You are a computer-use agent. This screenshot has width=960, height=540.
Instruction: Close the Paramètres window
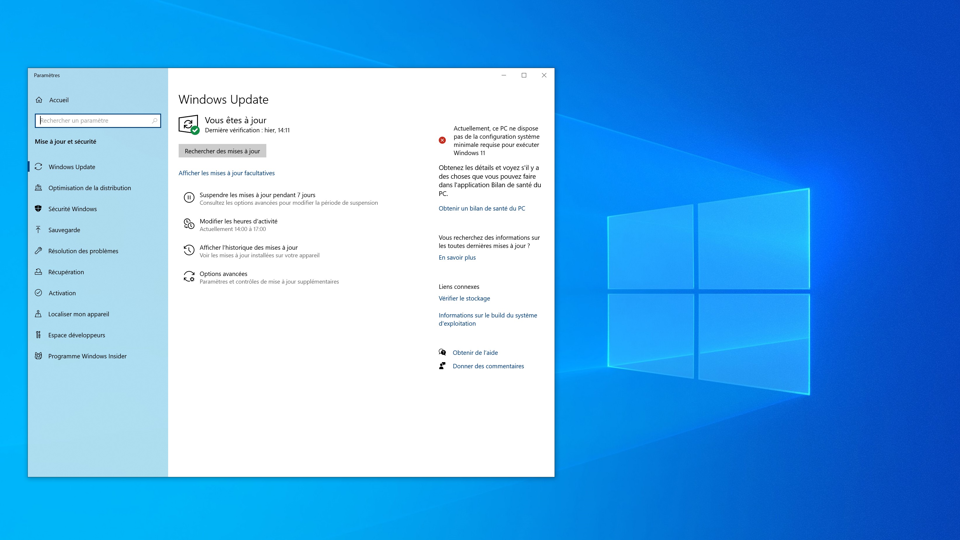[544, 75]
